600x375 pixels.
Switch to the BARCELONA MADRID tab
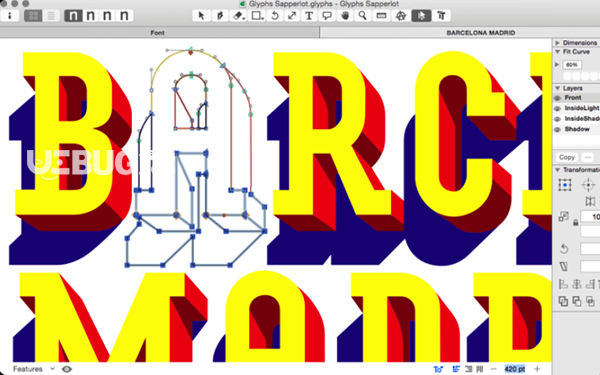481,33
